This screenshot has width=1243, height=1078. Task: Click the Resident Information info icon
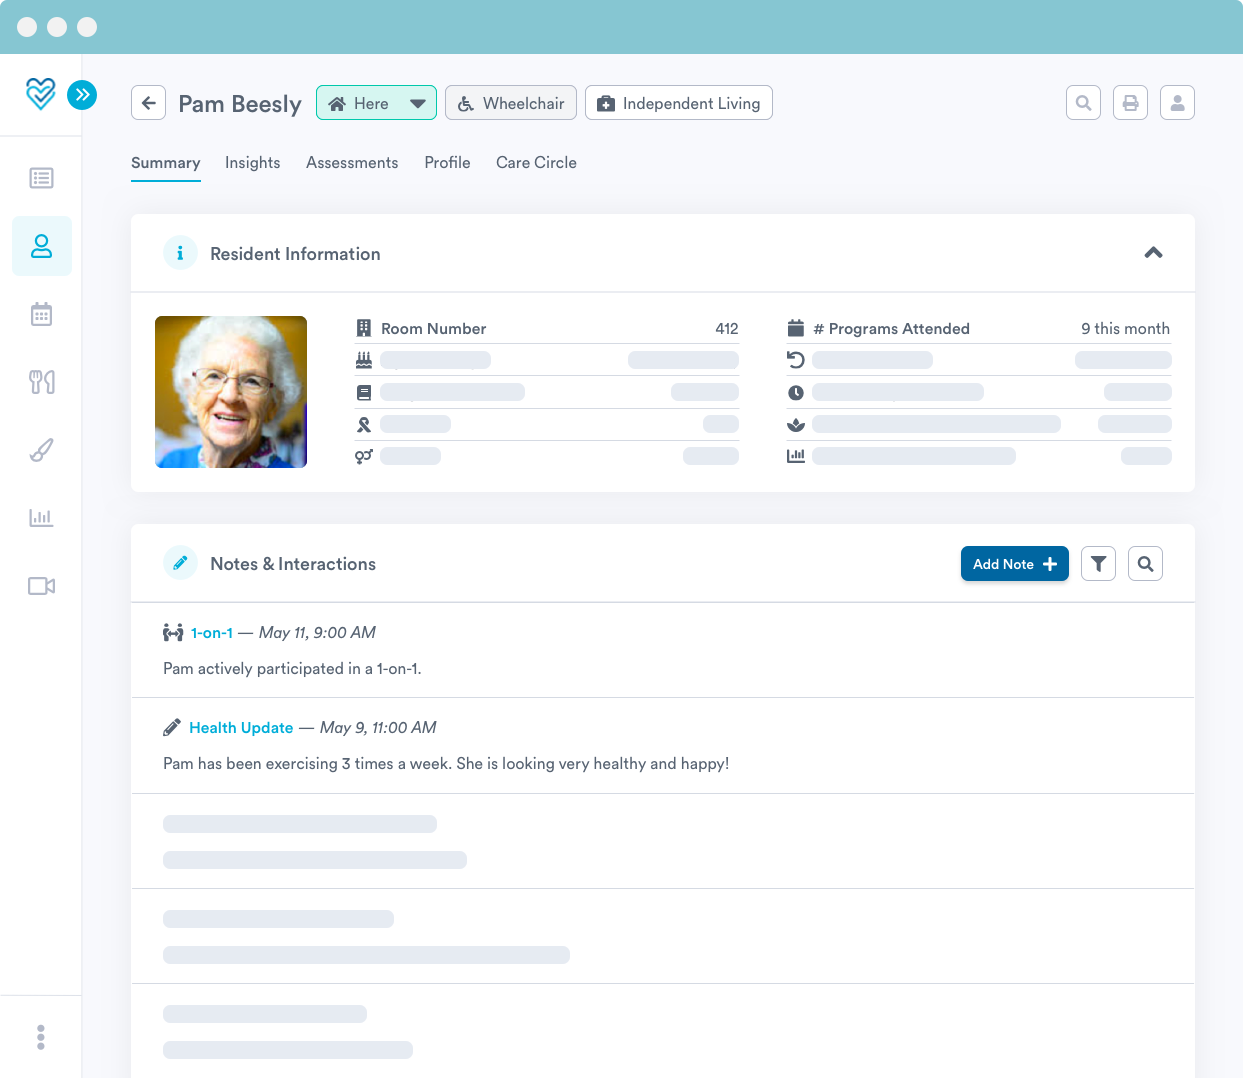pyautogui.click(x=180, y=253)
